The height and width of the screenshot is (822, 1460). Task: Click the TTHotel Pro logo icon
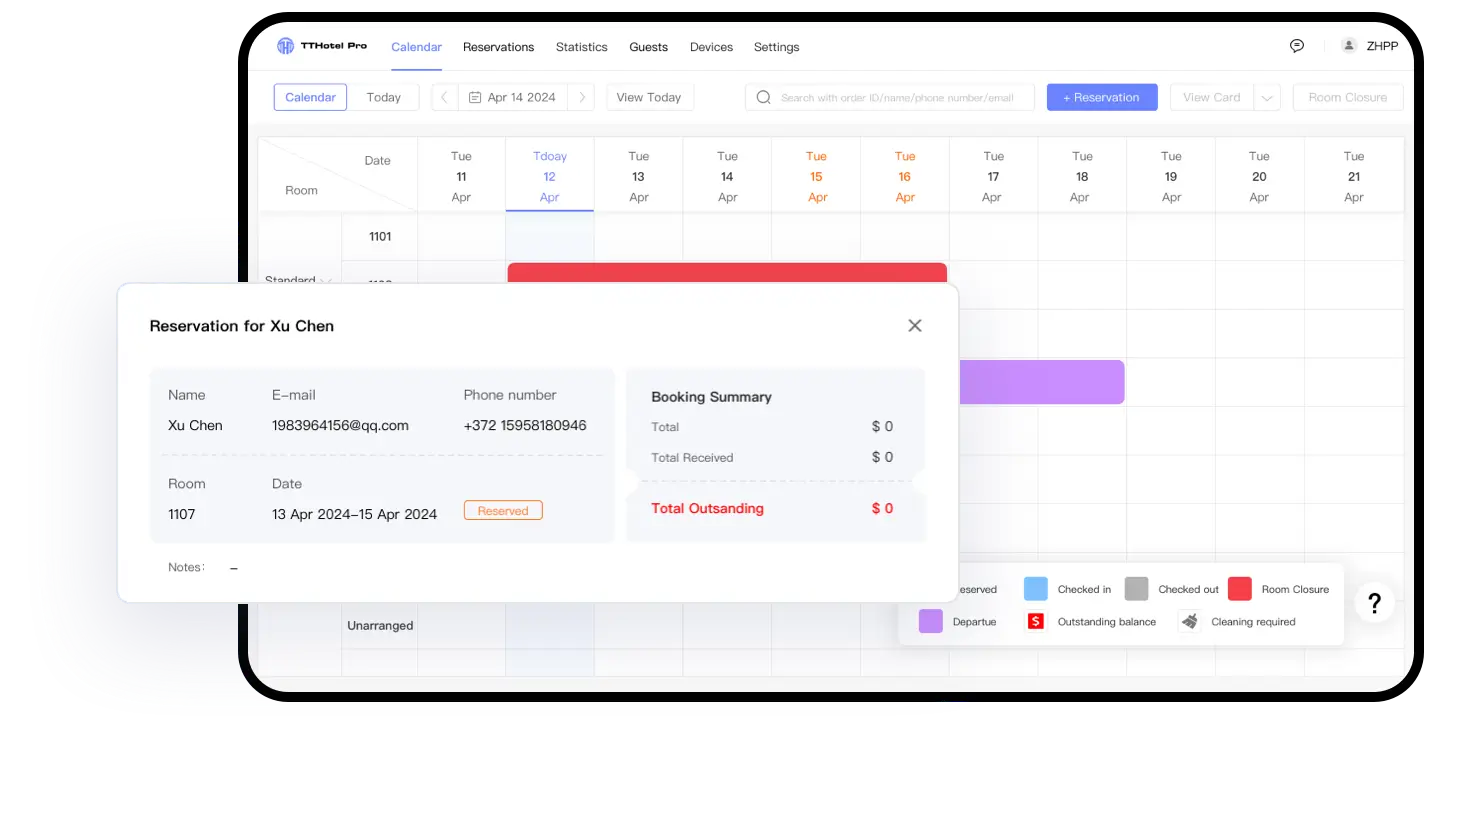click(285, 46)
